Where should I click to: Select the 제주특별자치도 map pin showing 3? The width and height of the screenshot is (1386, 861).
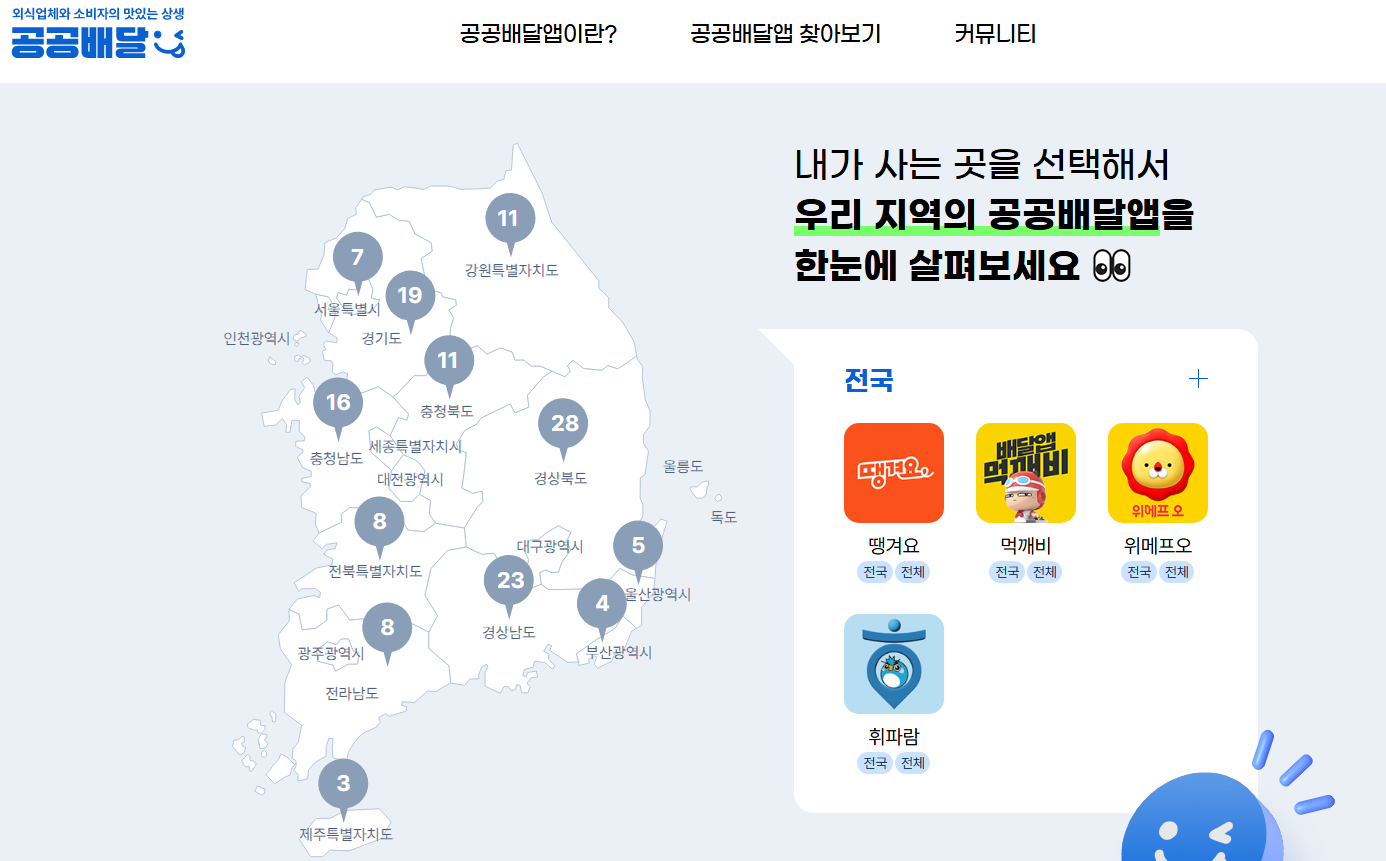click(x=343, y=786)
